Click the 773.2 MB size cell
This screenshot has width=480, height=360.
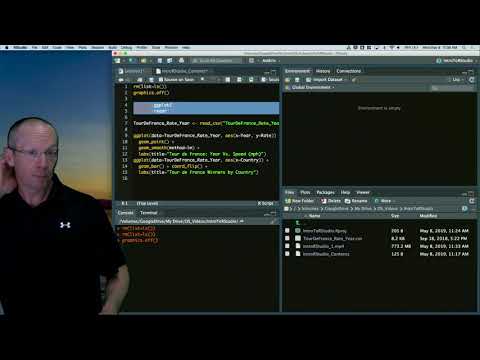(401, 246)
